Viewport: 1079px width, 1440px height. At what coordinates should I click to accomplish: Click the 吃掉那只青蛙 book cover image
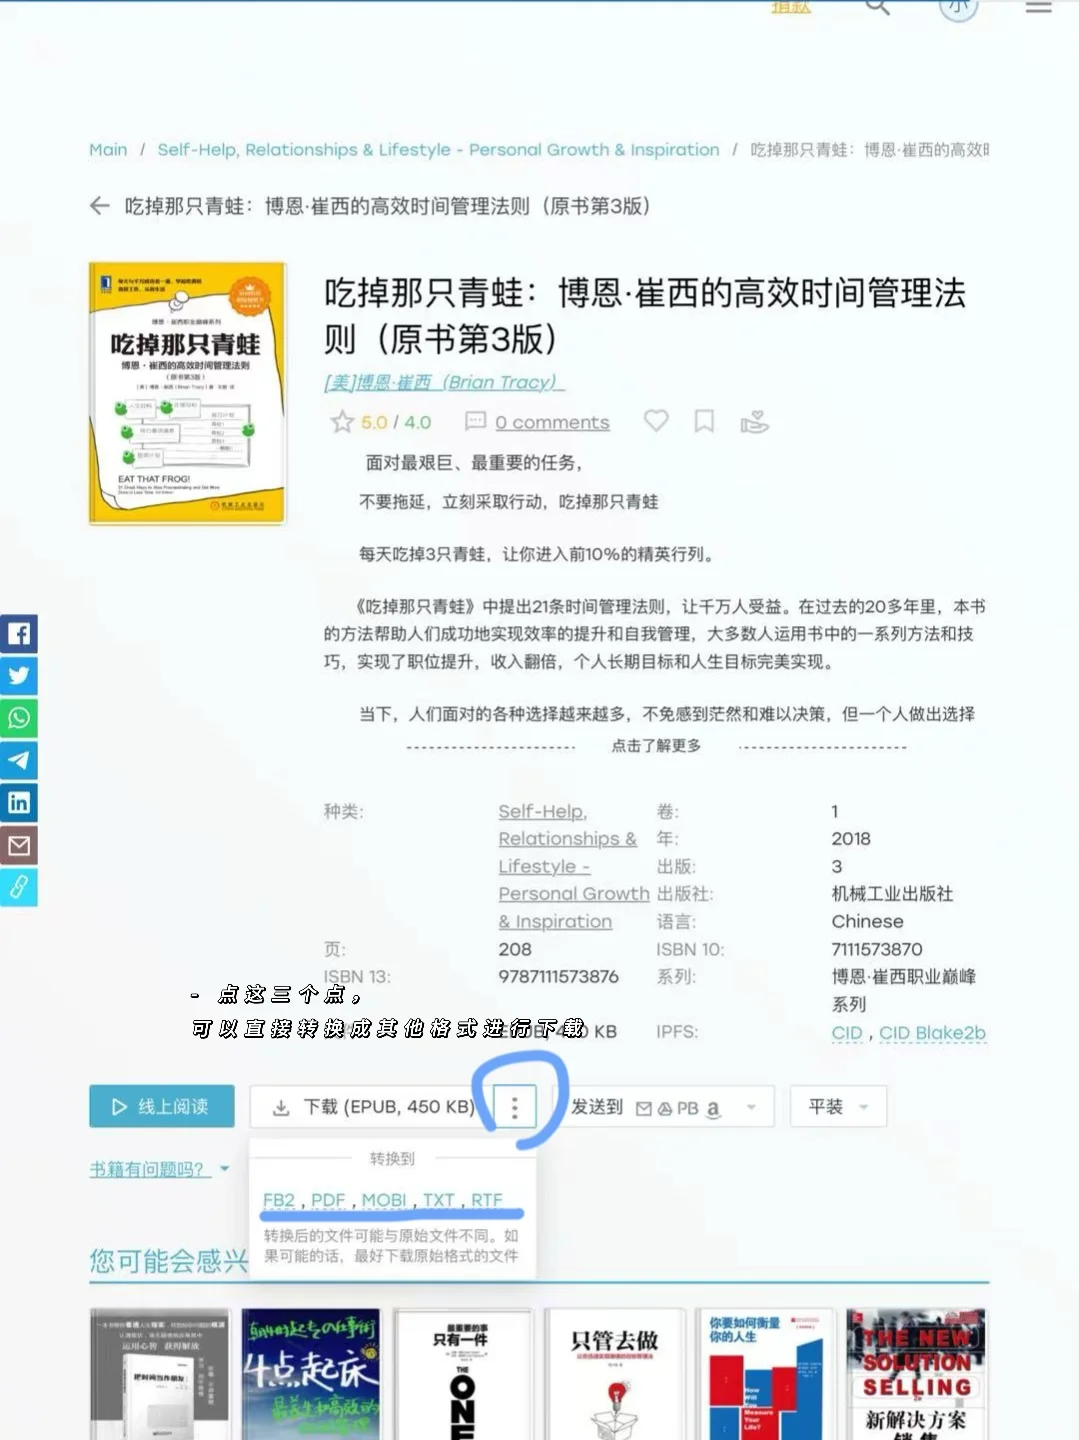tap(187, 393)
